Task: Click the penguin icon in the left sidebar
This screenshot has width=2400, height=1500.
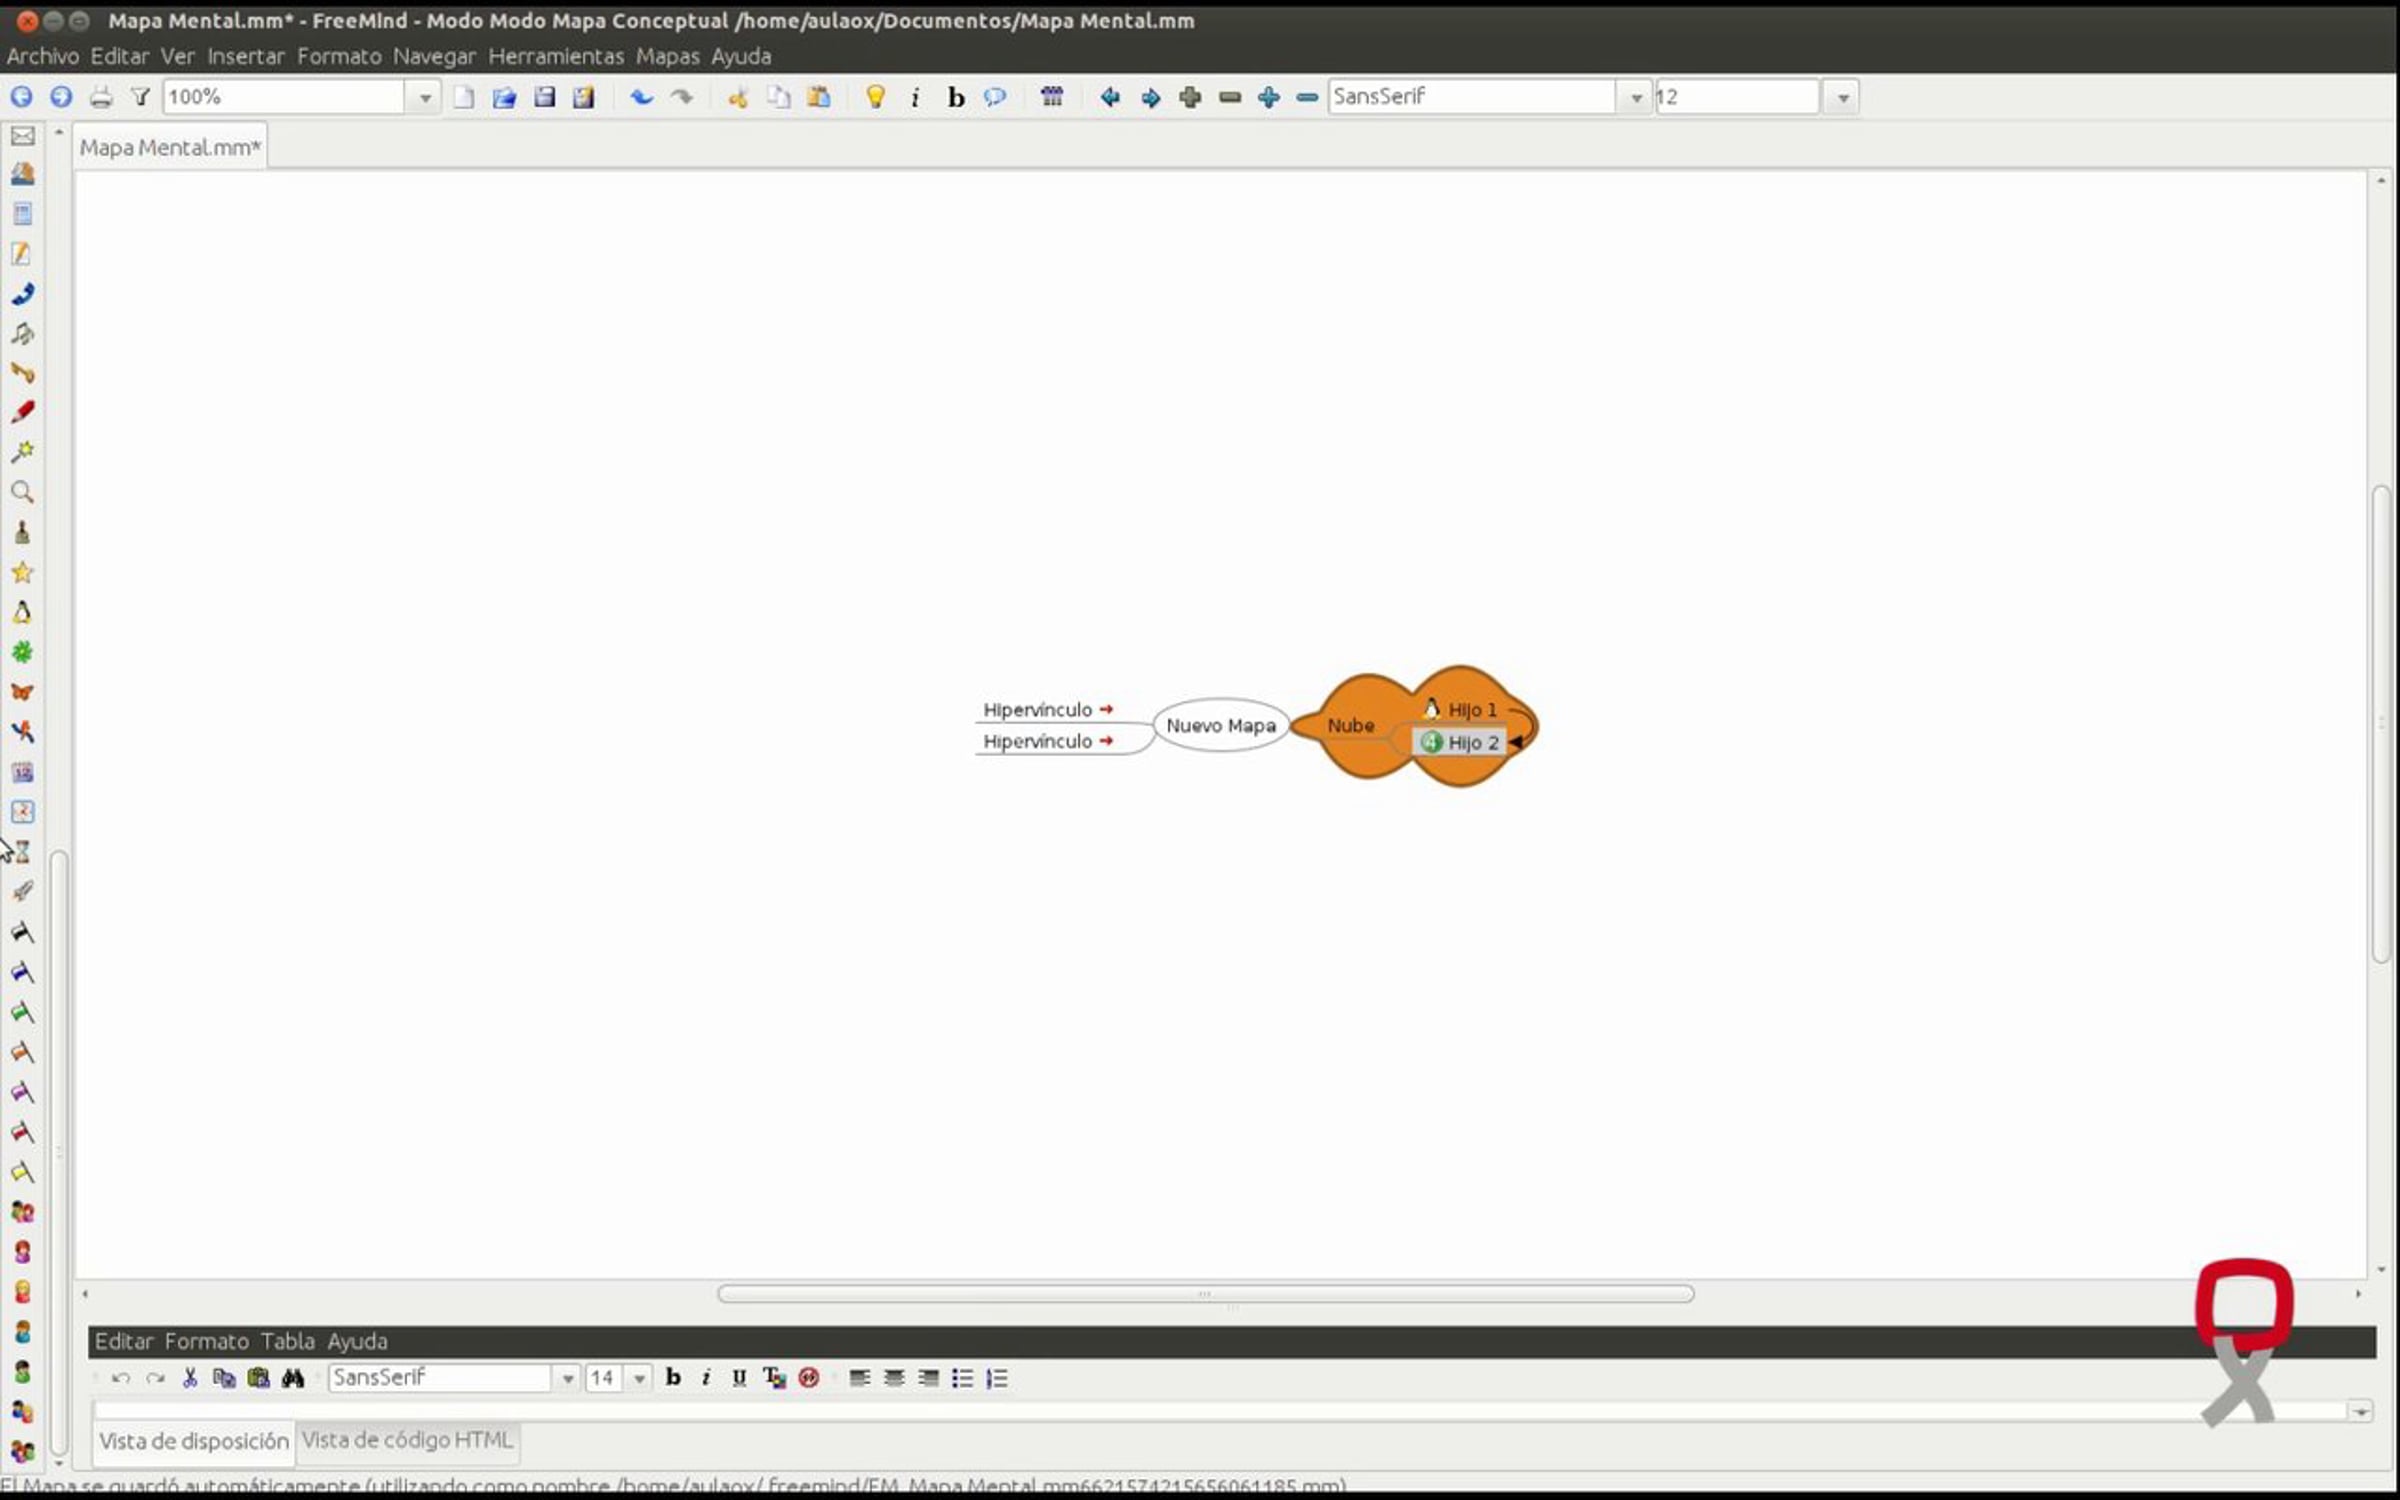Action: pyautogui.click(x=22, y=612)
